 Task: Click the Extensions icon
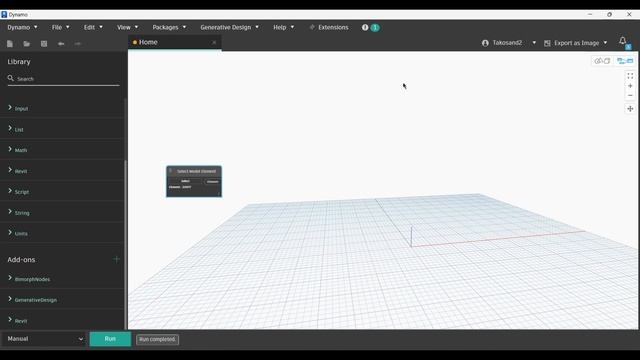pos(312,27)
